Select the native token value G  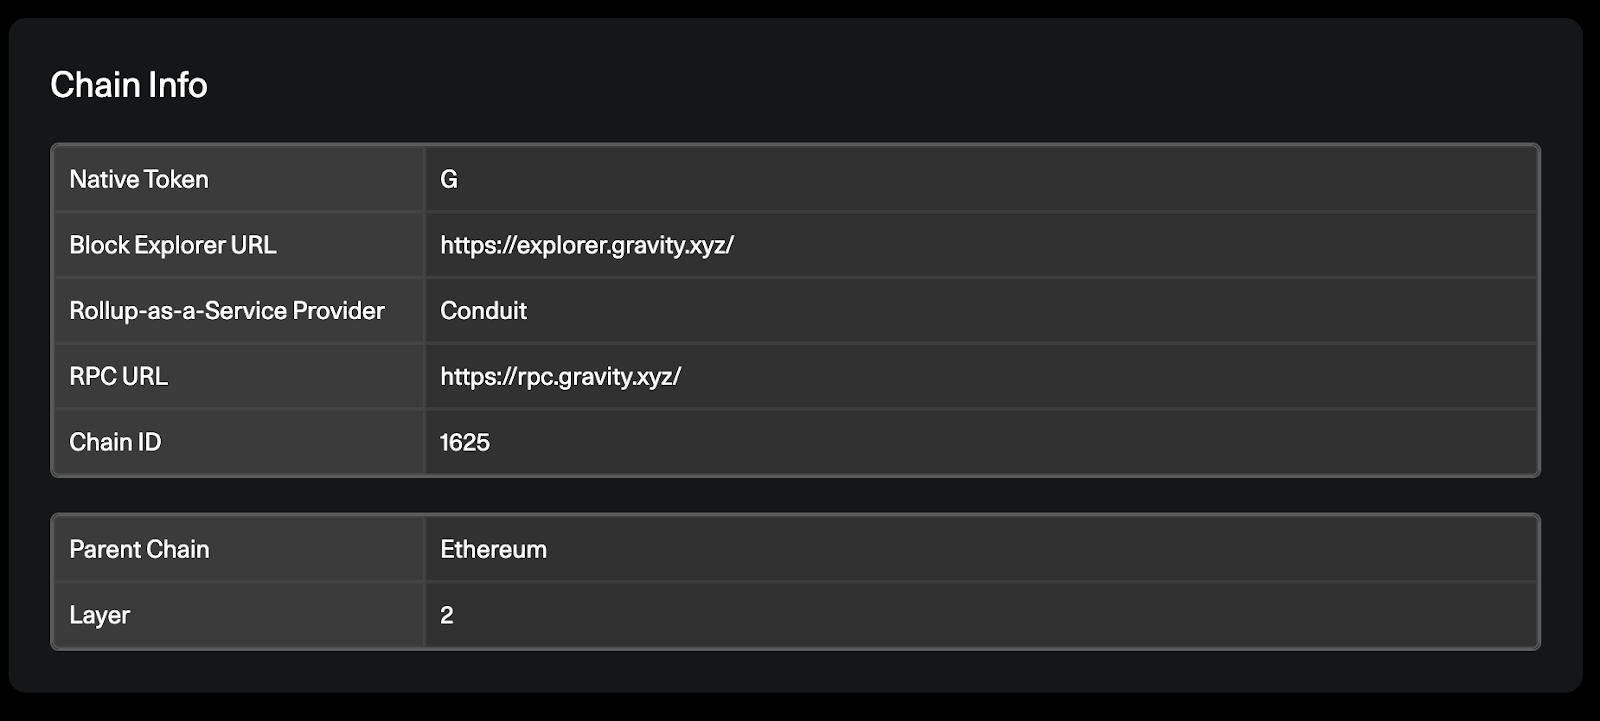449,179
